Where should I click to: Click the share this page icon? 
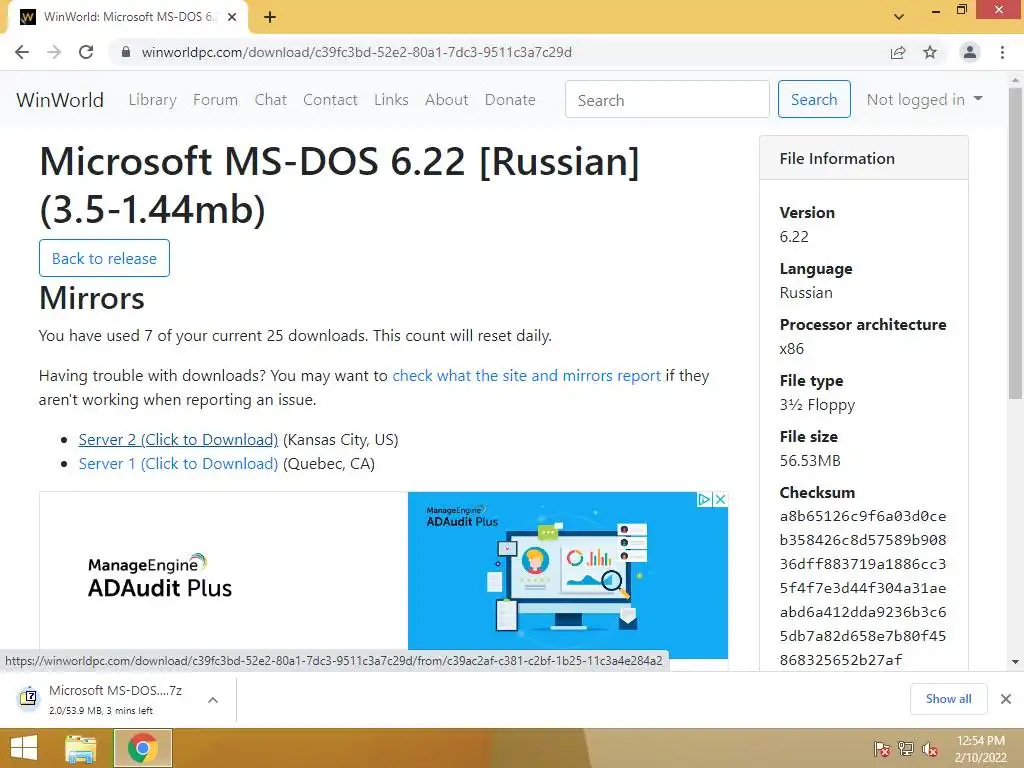pyautogui.click(x=898, y=52)
